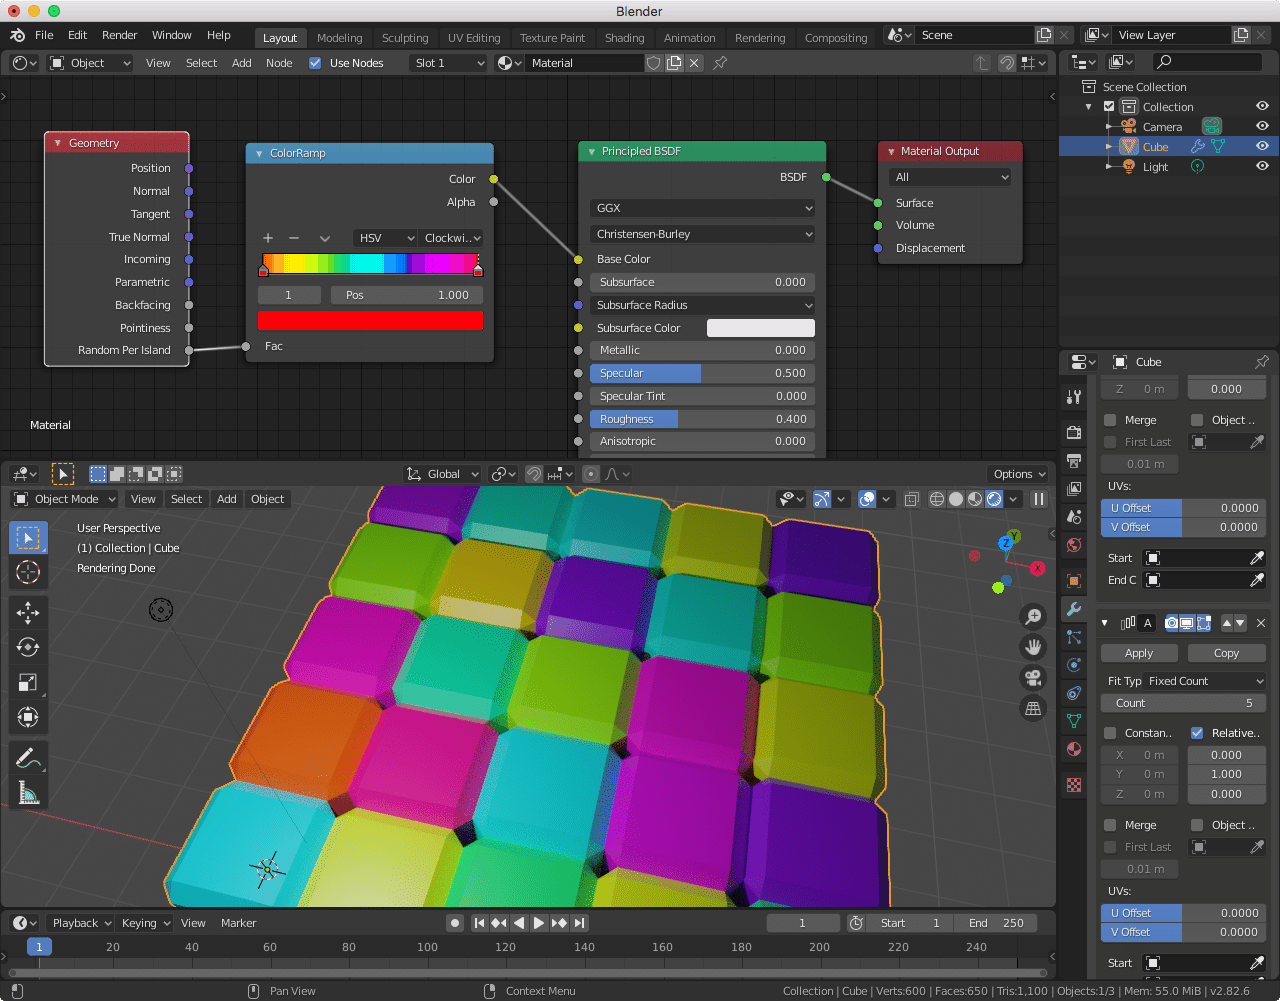The image size is (1280, 1001).
Task: Enable the Constant Offset checkbox
Action: tap(1110, 733)
